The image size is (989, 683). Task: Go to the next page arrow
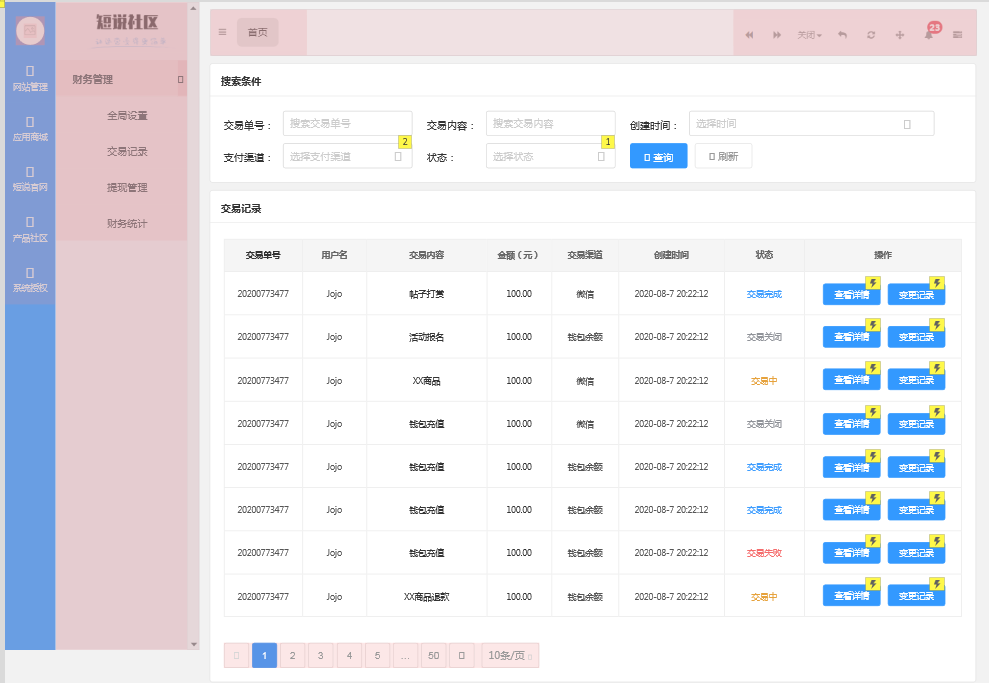click(x=462, y=655)
